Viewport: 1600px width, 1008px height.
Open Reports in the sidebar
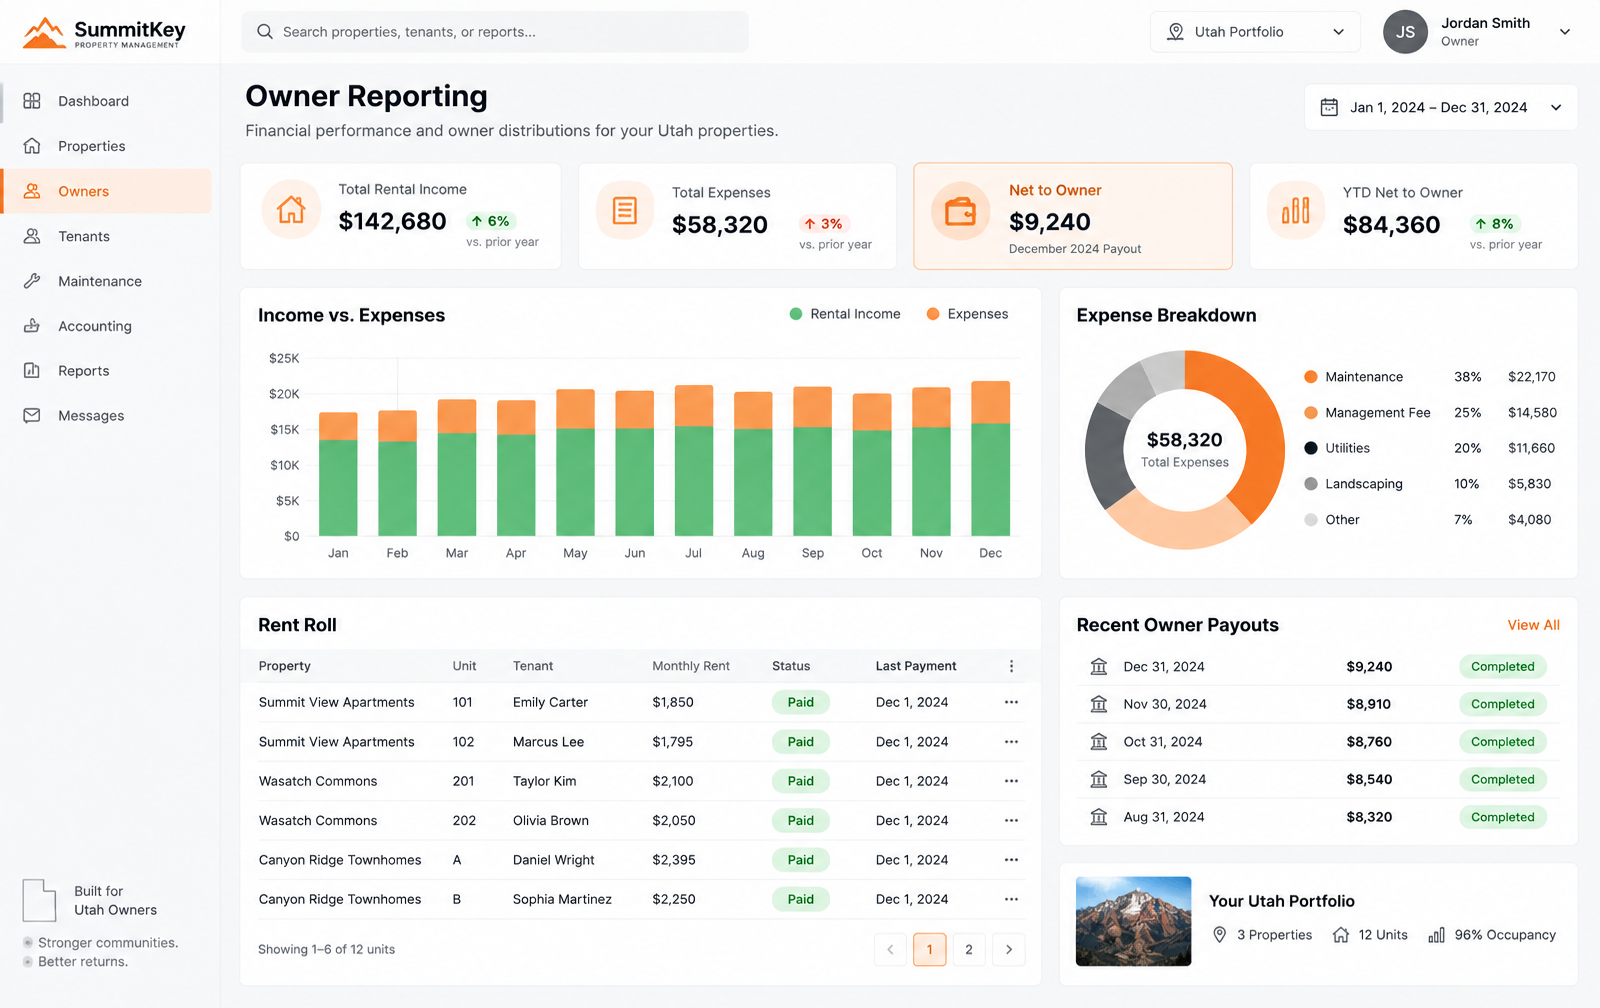[106, 371]
